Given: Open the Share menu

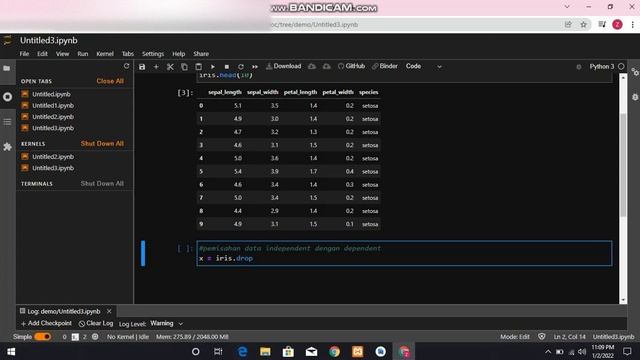Looking at the screenshot, I should pos(201,54).
